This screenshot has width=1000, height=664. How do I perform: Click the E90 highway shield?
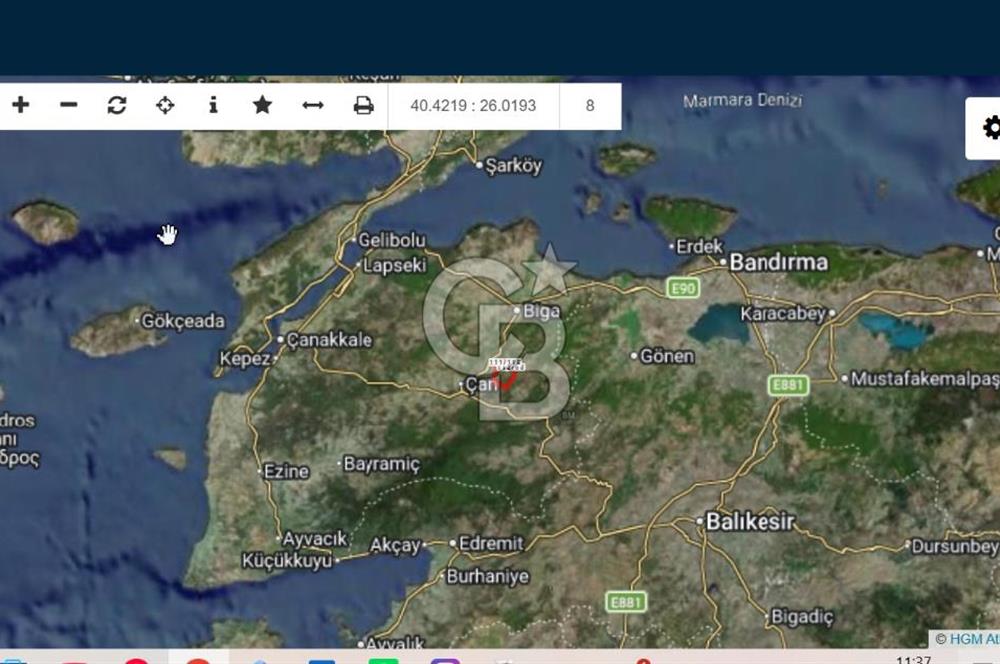point(683,288)
